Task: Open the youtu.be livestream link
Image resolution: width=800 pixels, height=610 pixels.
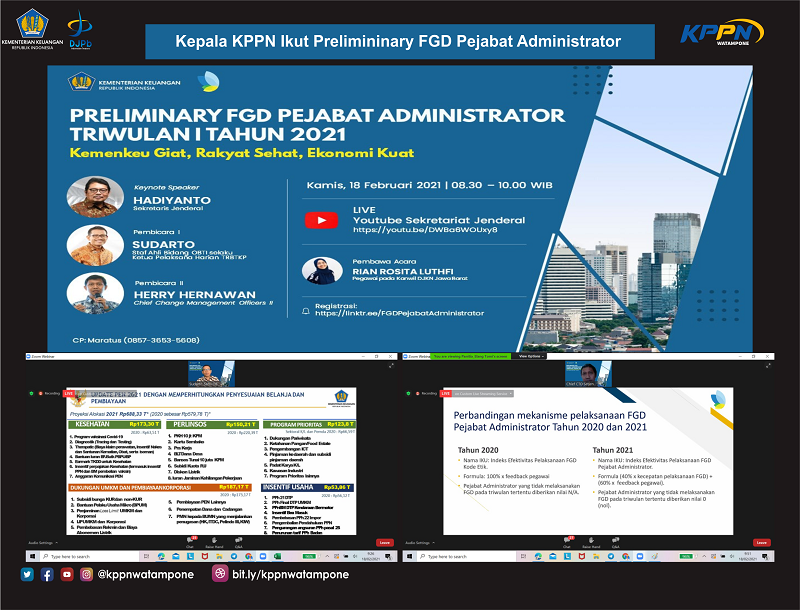Action: pos(425,230)
